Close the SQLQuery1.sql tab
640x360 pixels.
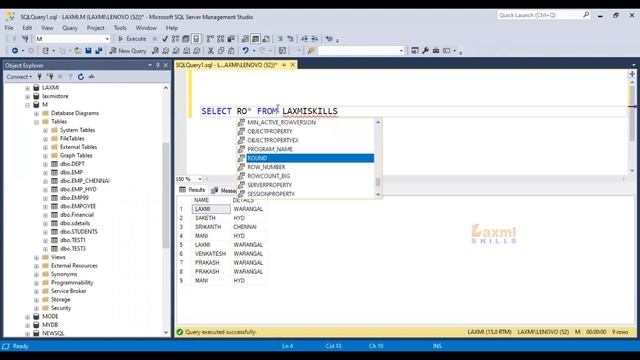pos(293,65)
